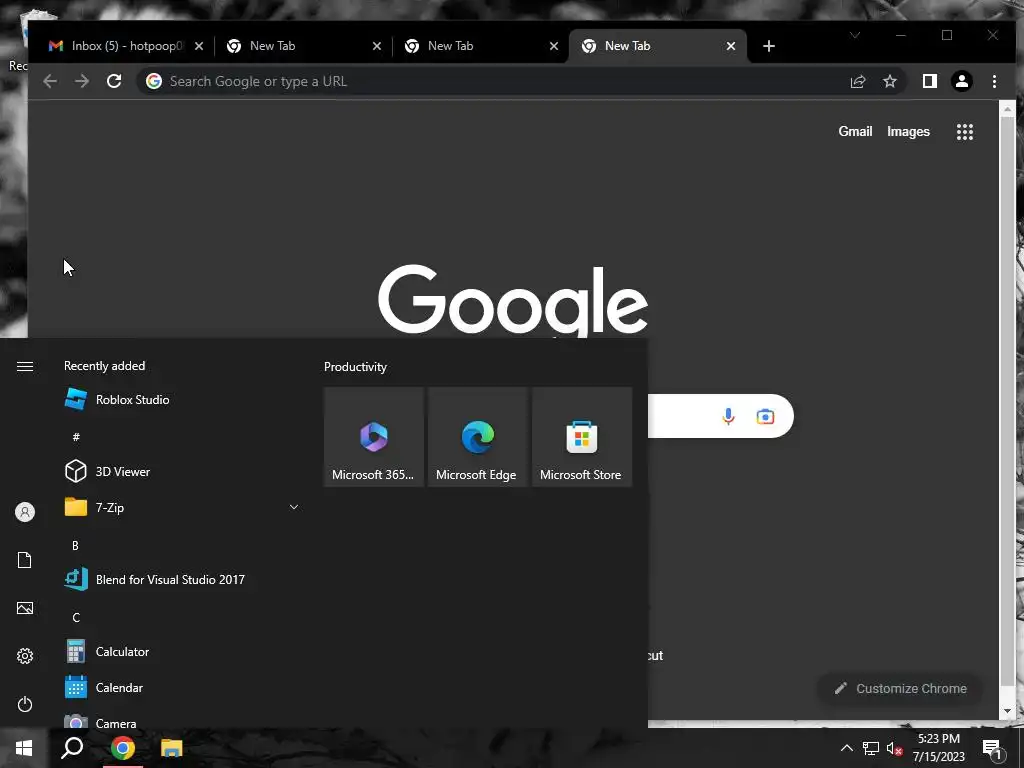1024x768 pixels.
Task: Open the Chrome tab search dropdown
Action: pyautogui.click(x=855, y=35)
